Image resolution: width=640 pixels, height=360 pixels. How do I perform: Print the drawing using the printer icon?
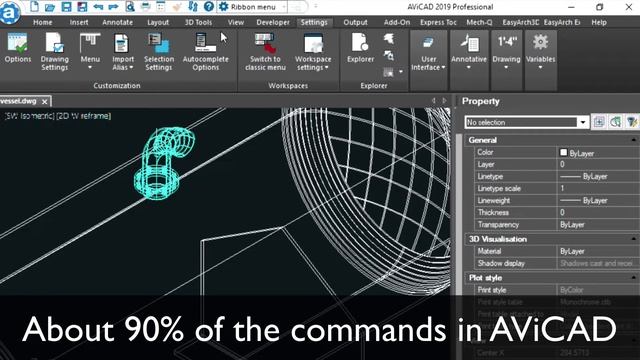tap(146, 7)
